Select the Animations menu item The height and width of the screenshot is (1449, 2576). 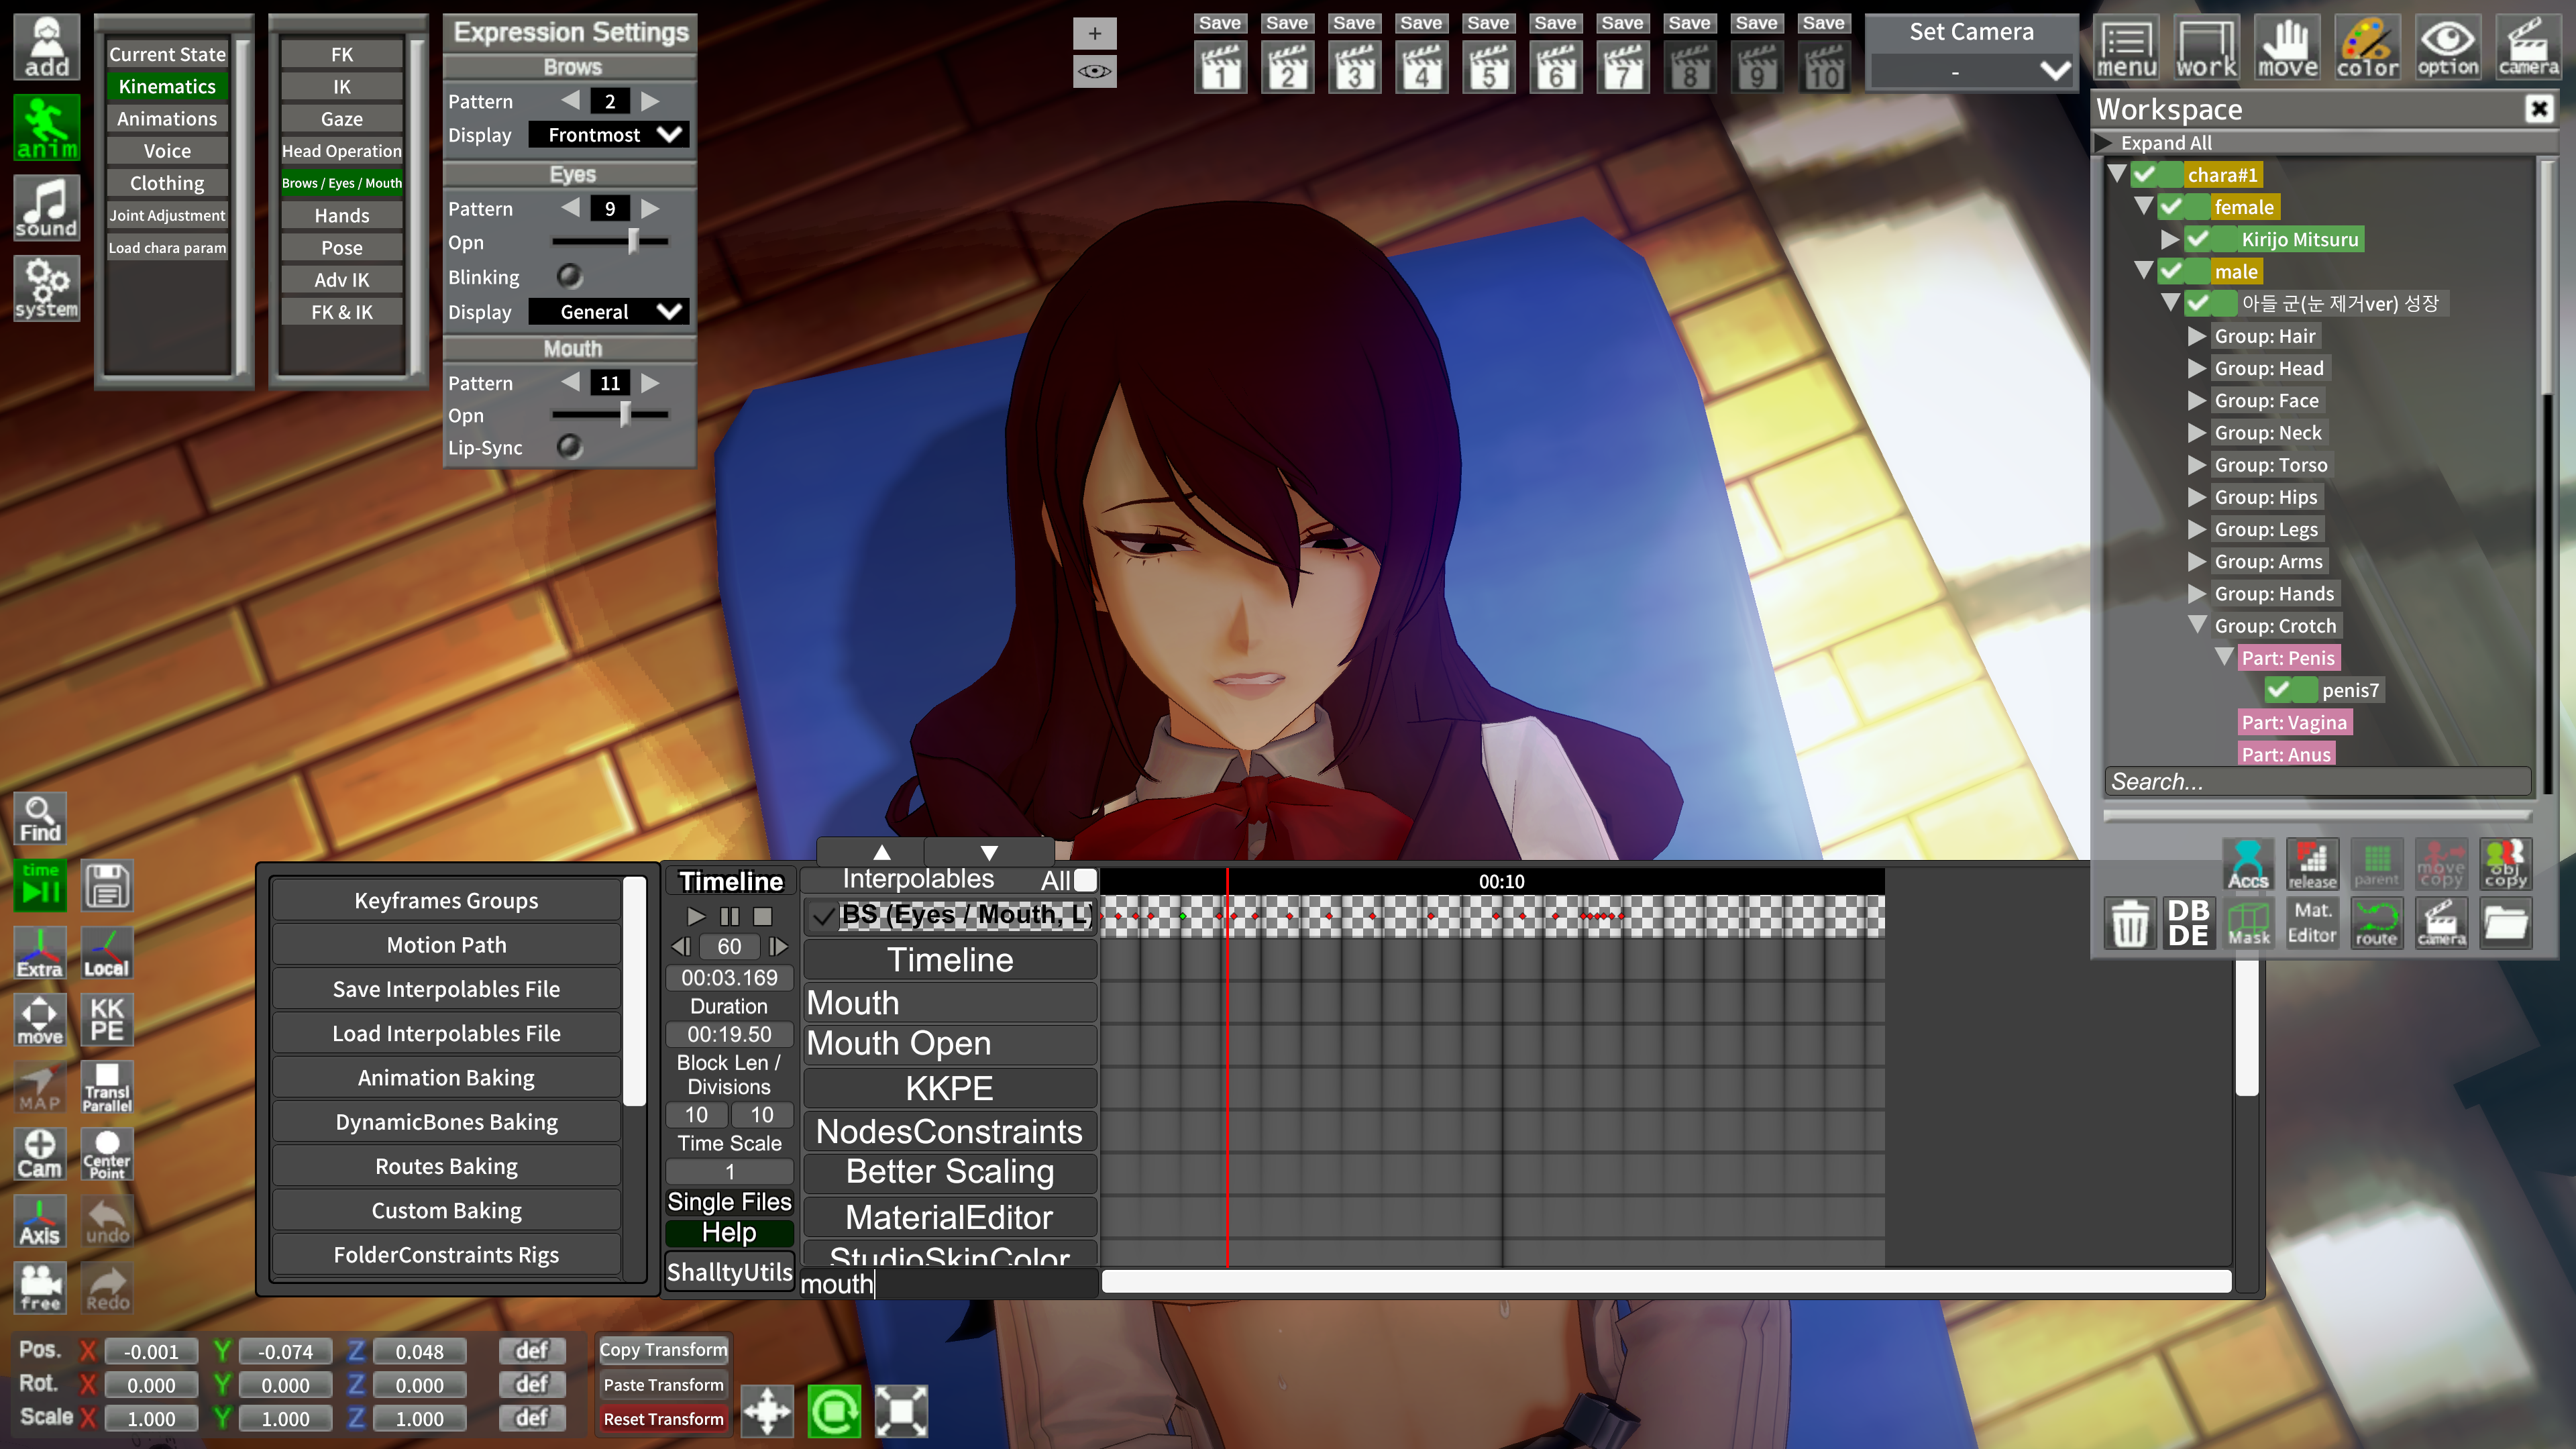click(167, 119)
